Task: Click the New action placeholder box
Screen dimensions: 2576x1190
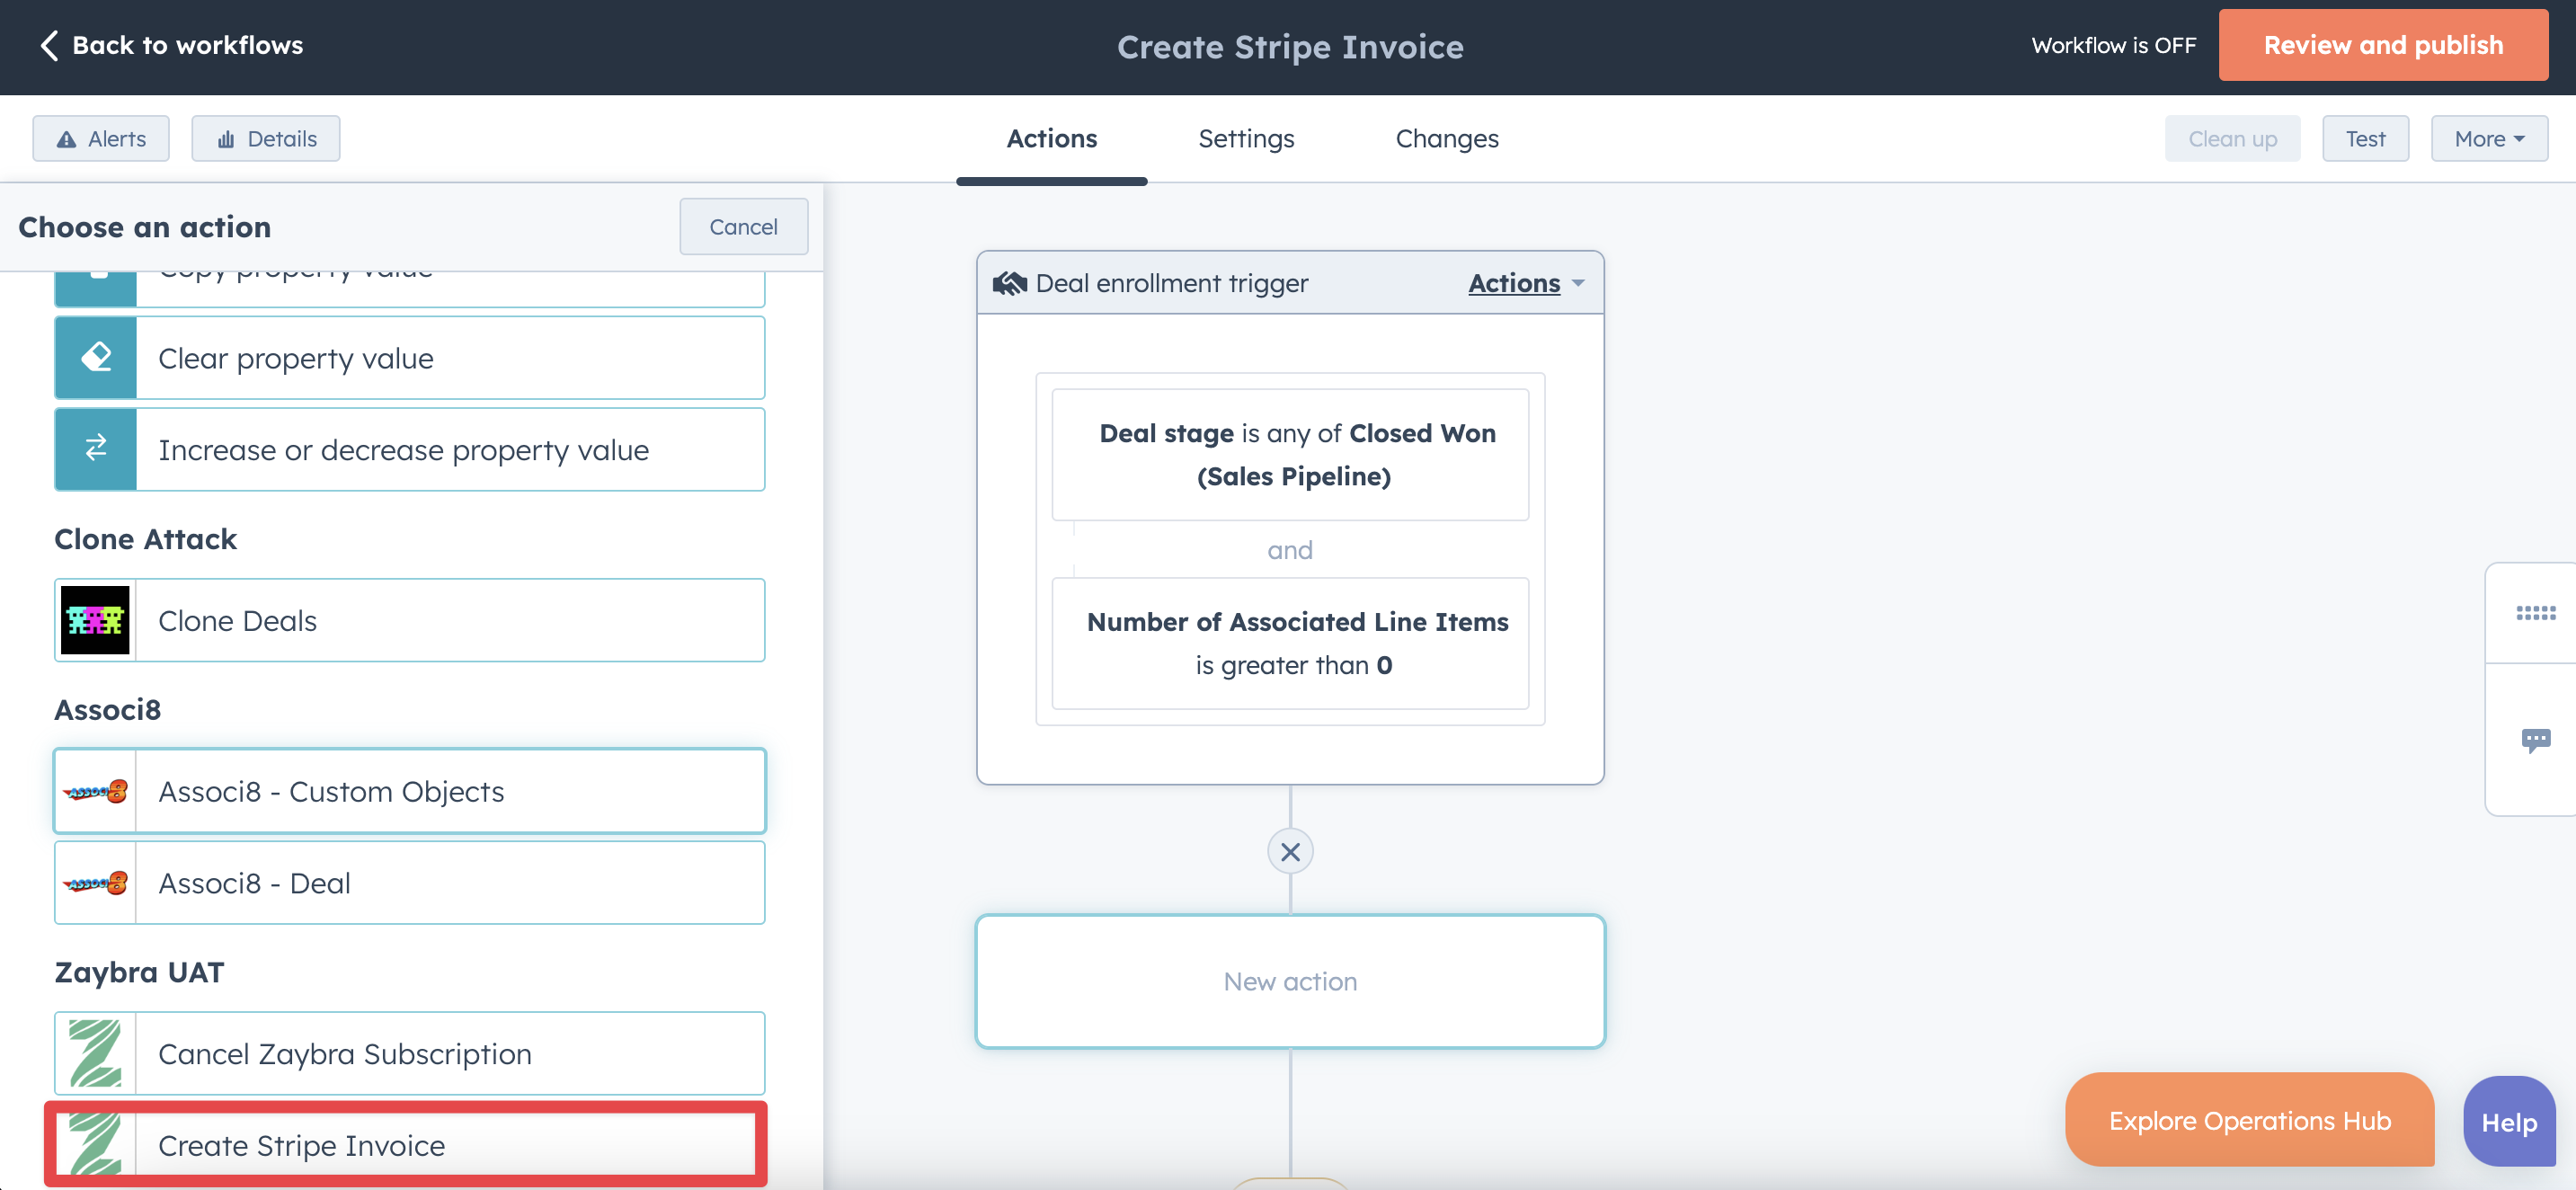Action: (x=1290, y=981)
